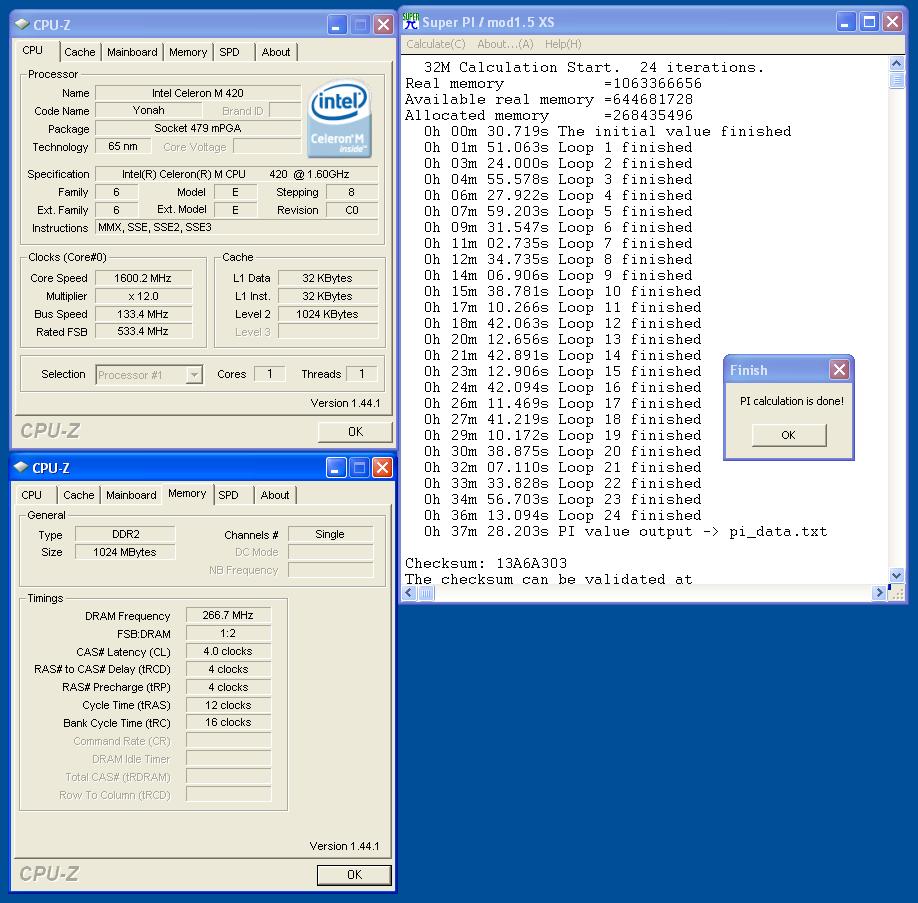This screenshot has width=918, height=903.
Task: Switch to About tab in top CPU-Z
Action: pos(276,52)
